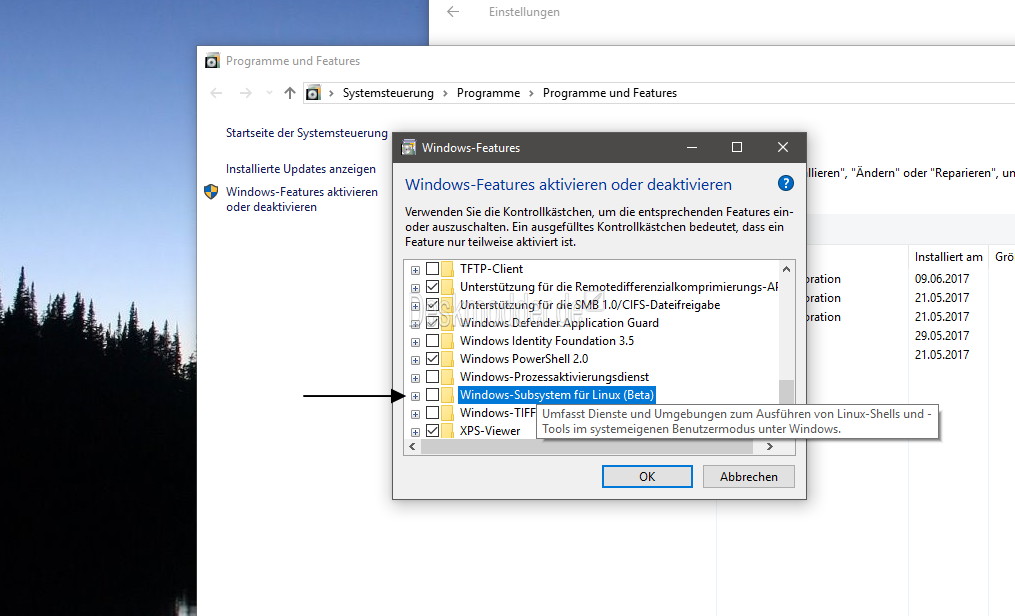Image resolution: width=1015 pixels, height=616 pixels.
Task: Click the OK button in Windows-Features
Action: pos(647,476)
